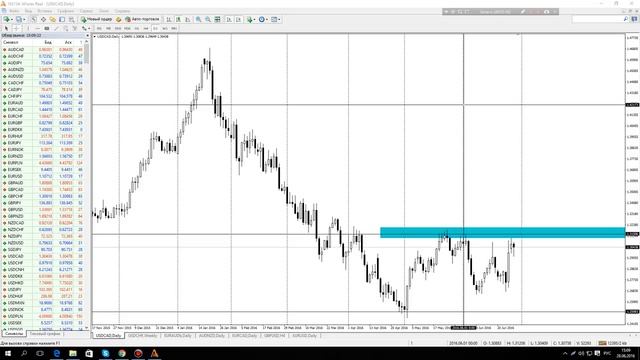This screenshot has width=640, height=360.
Task: Click the triangle beside USDCAD,Daily chart title
Action: coord(95,36)
